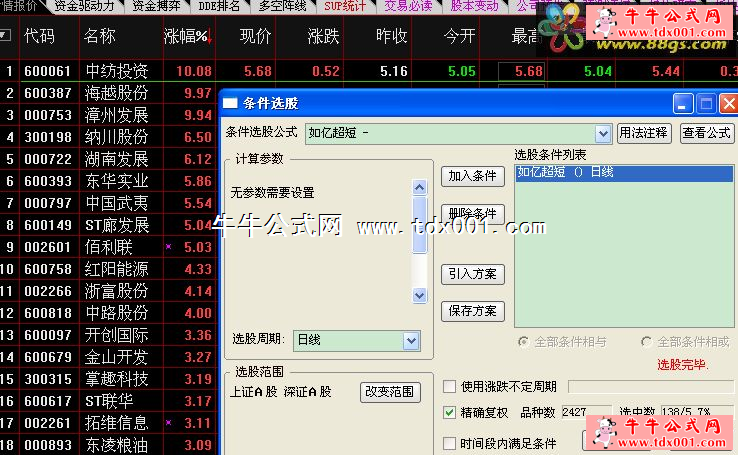
Task: Select the stock row 中国武夷
Action: [117, 203]
